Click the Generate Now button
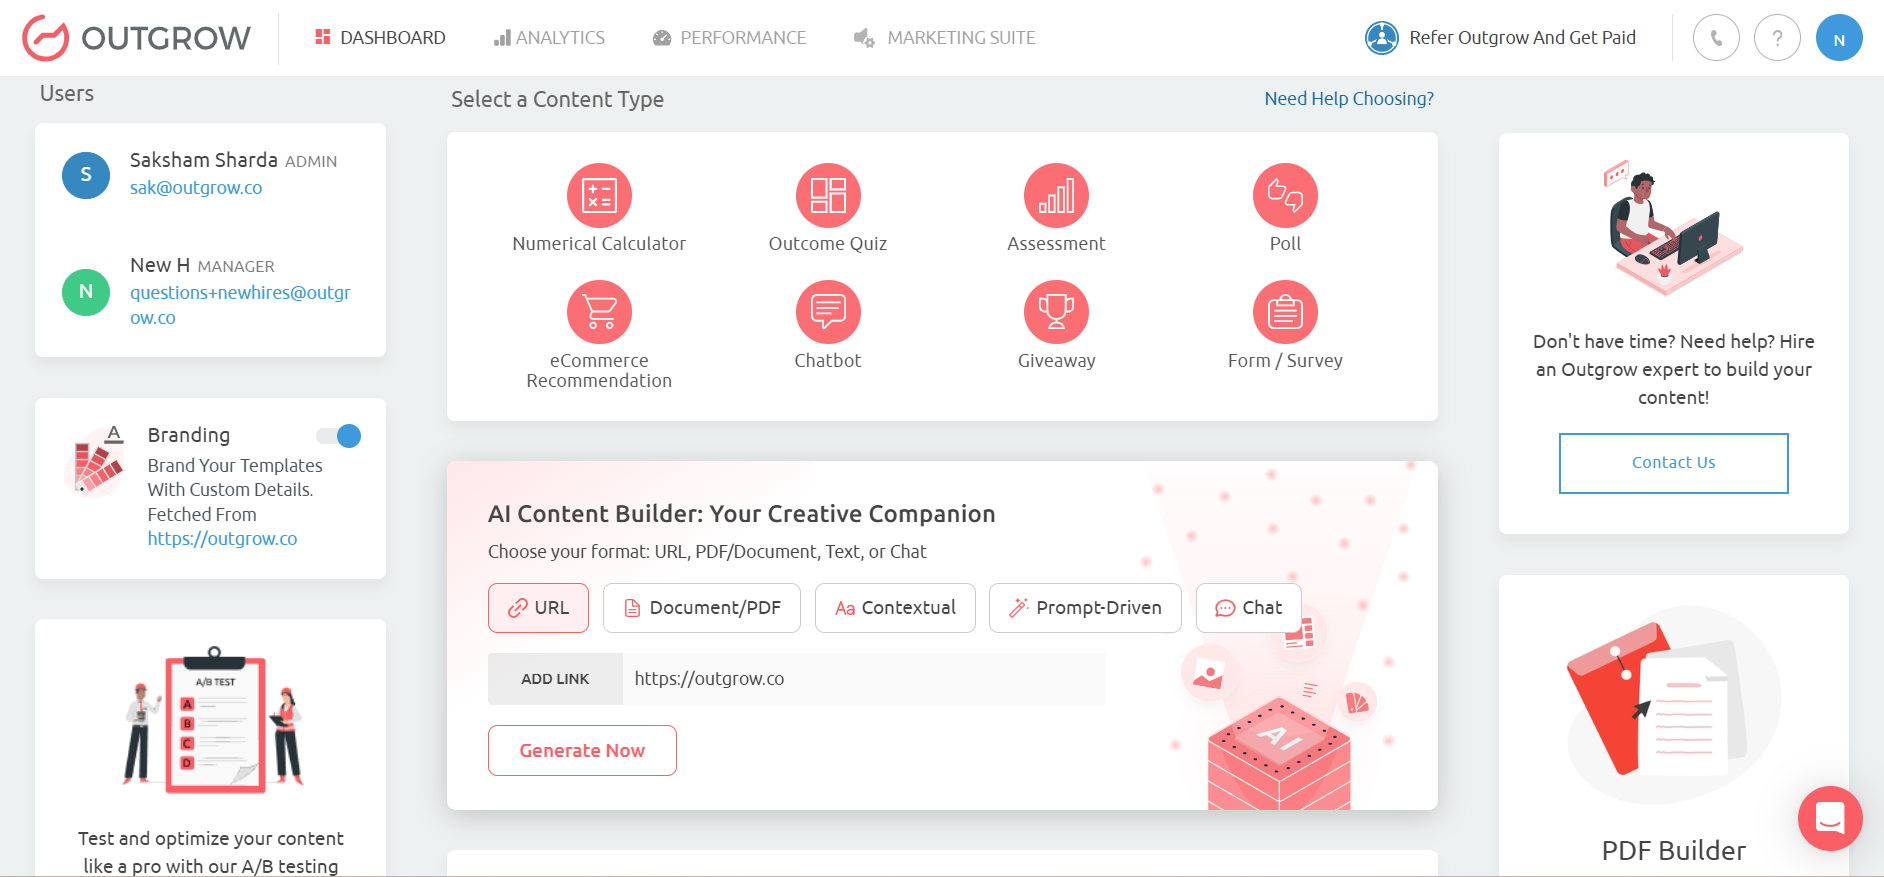The width and height of the screenshot is (1884, 877). [x=582, y=750]
